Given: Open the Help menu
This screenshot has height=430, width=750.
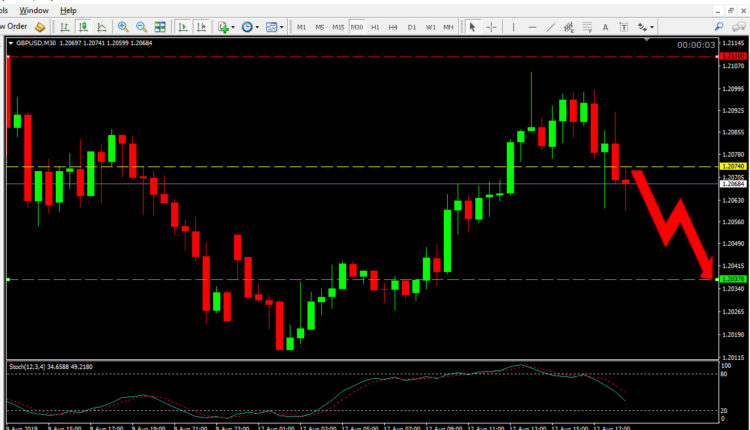Looking at the screenshot, I should [68, 10].
